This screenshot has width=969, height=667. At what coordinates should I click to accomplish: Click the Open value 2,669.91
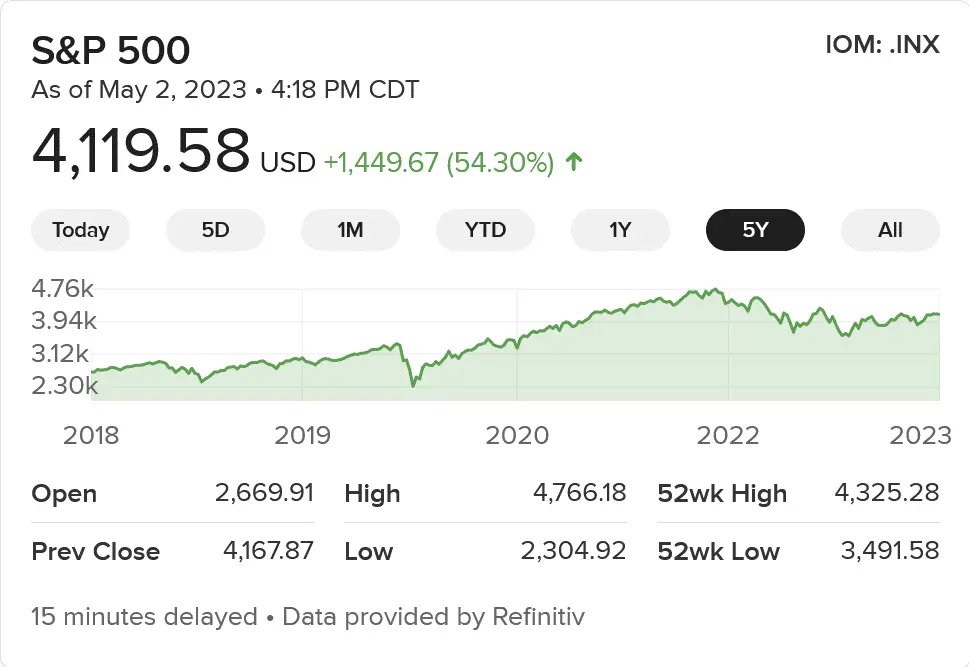(x=264, y=493)
